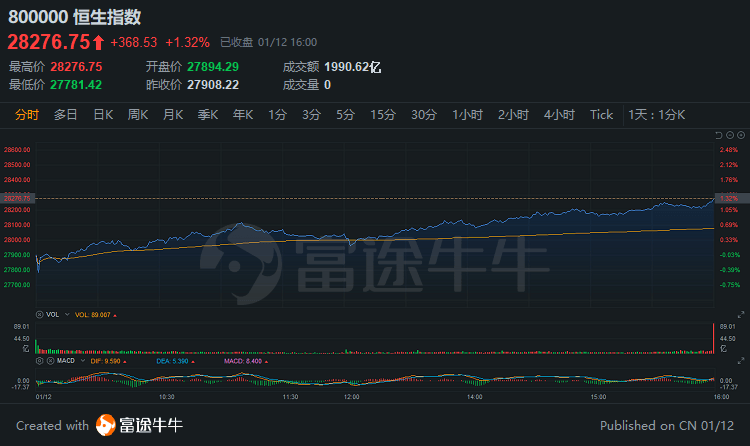
Task: Click the 800000 恒生指数 title
Action: [75, 17]
